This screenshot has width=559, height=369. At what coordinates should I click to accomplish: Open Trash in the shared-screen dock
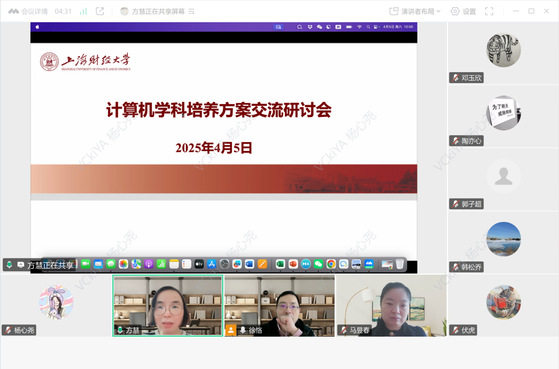click(x=400, y=264)
